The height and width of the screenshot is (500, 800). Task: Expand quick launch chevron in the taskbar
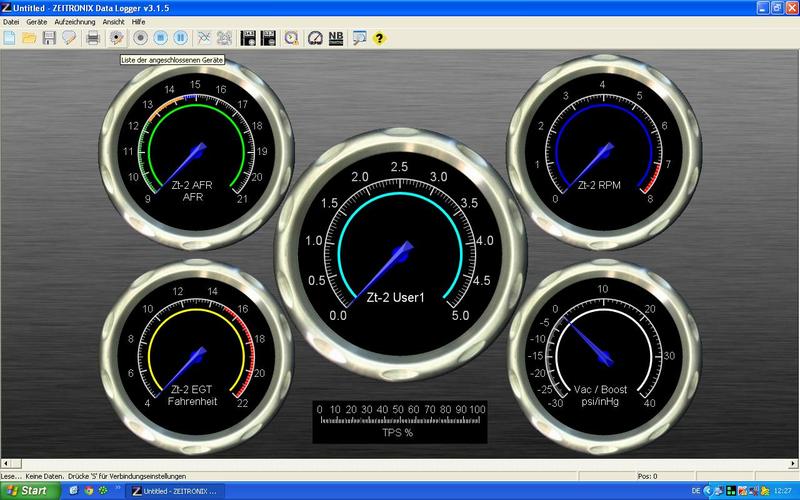point(117,488)
